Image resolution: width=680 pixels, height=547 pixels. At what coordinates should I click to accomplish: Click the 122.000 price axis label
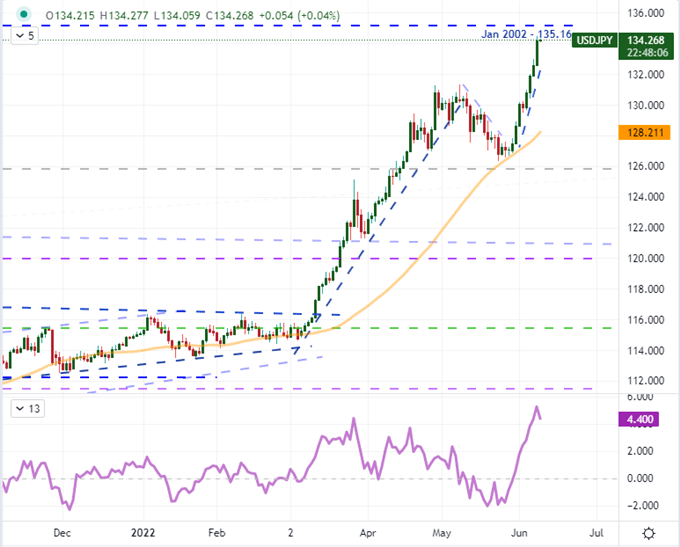(x=646, y=228)
